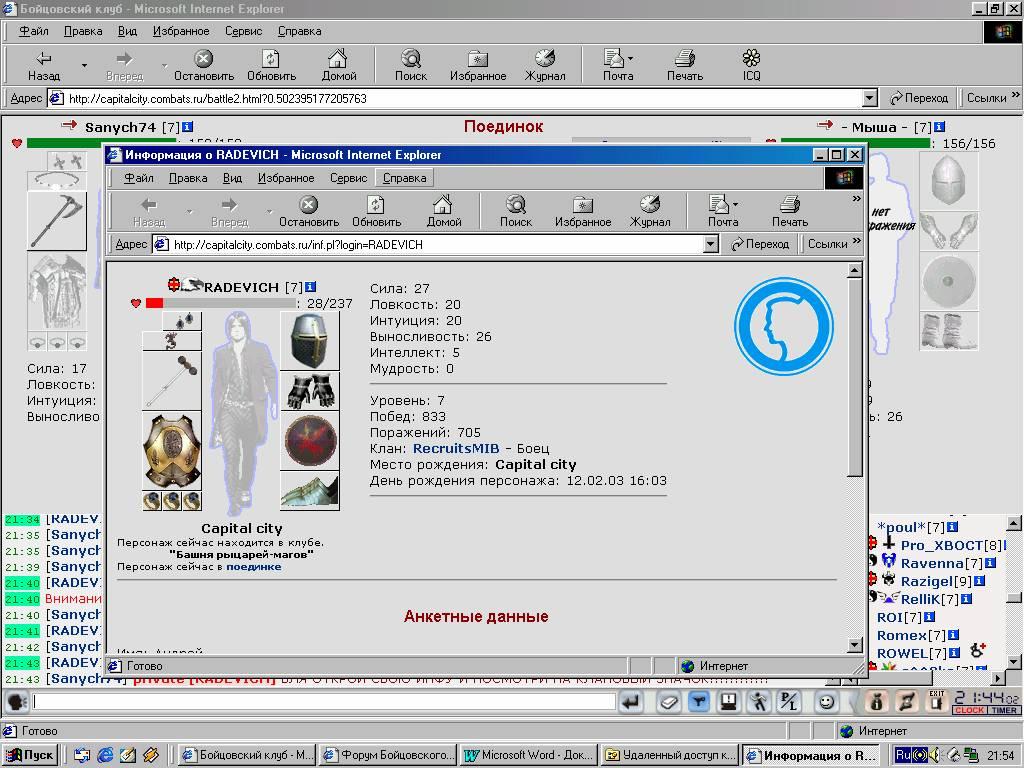Open Справка menu in RADEVICH info window
The image size is (1024, 768).
[404, 178]
